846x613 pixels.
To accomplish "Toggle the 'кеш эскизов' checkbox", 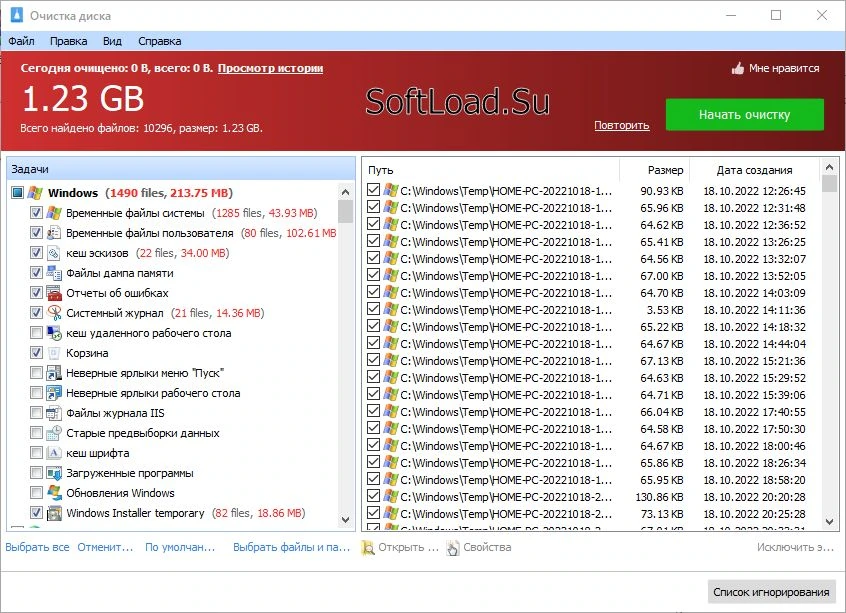I will [36, 253].
